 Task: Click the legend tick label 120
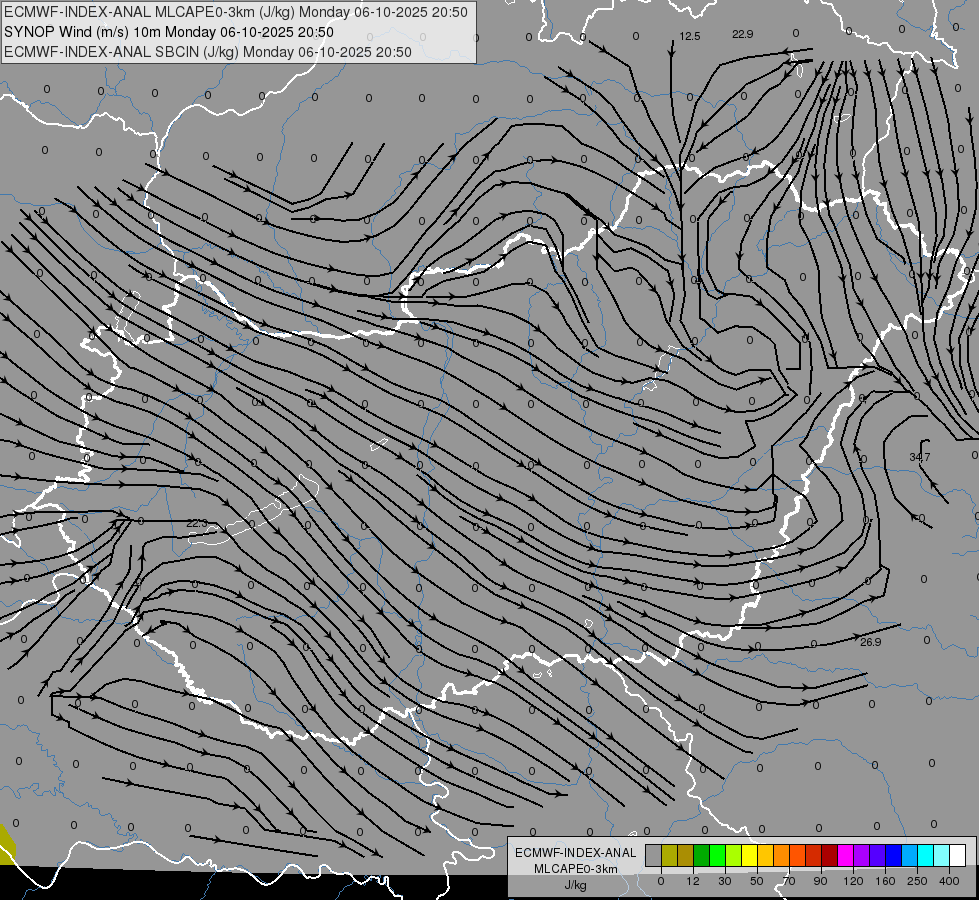[x=854, y=881]
